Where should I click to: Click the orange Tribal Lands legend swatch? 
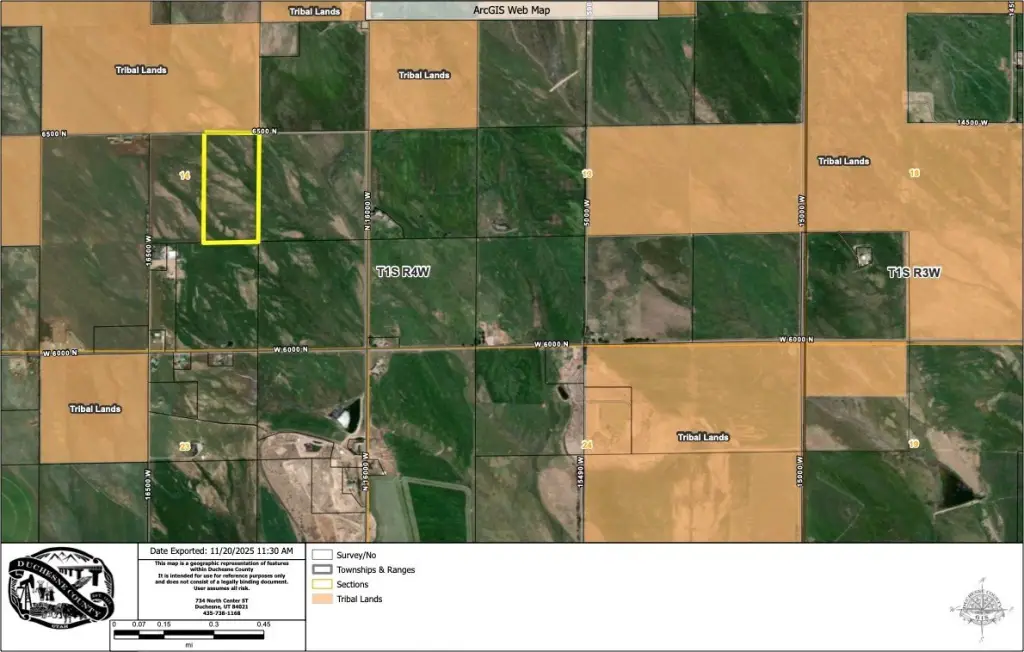(321, 600)
